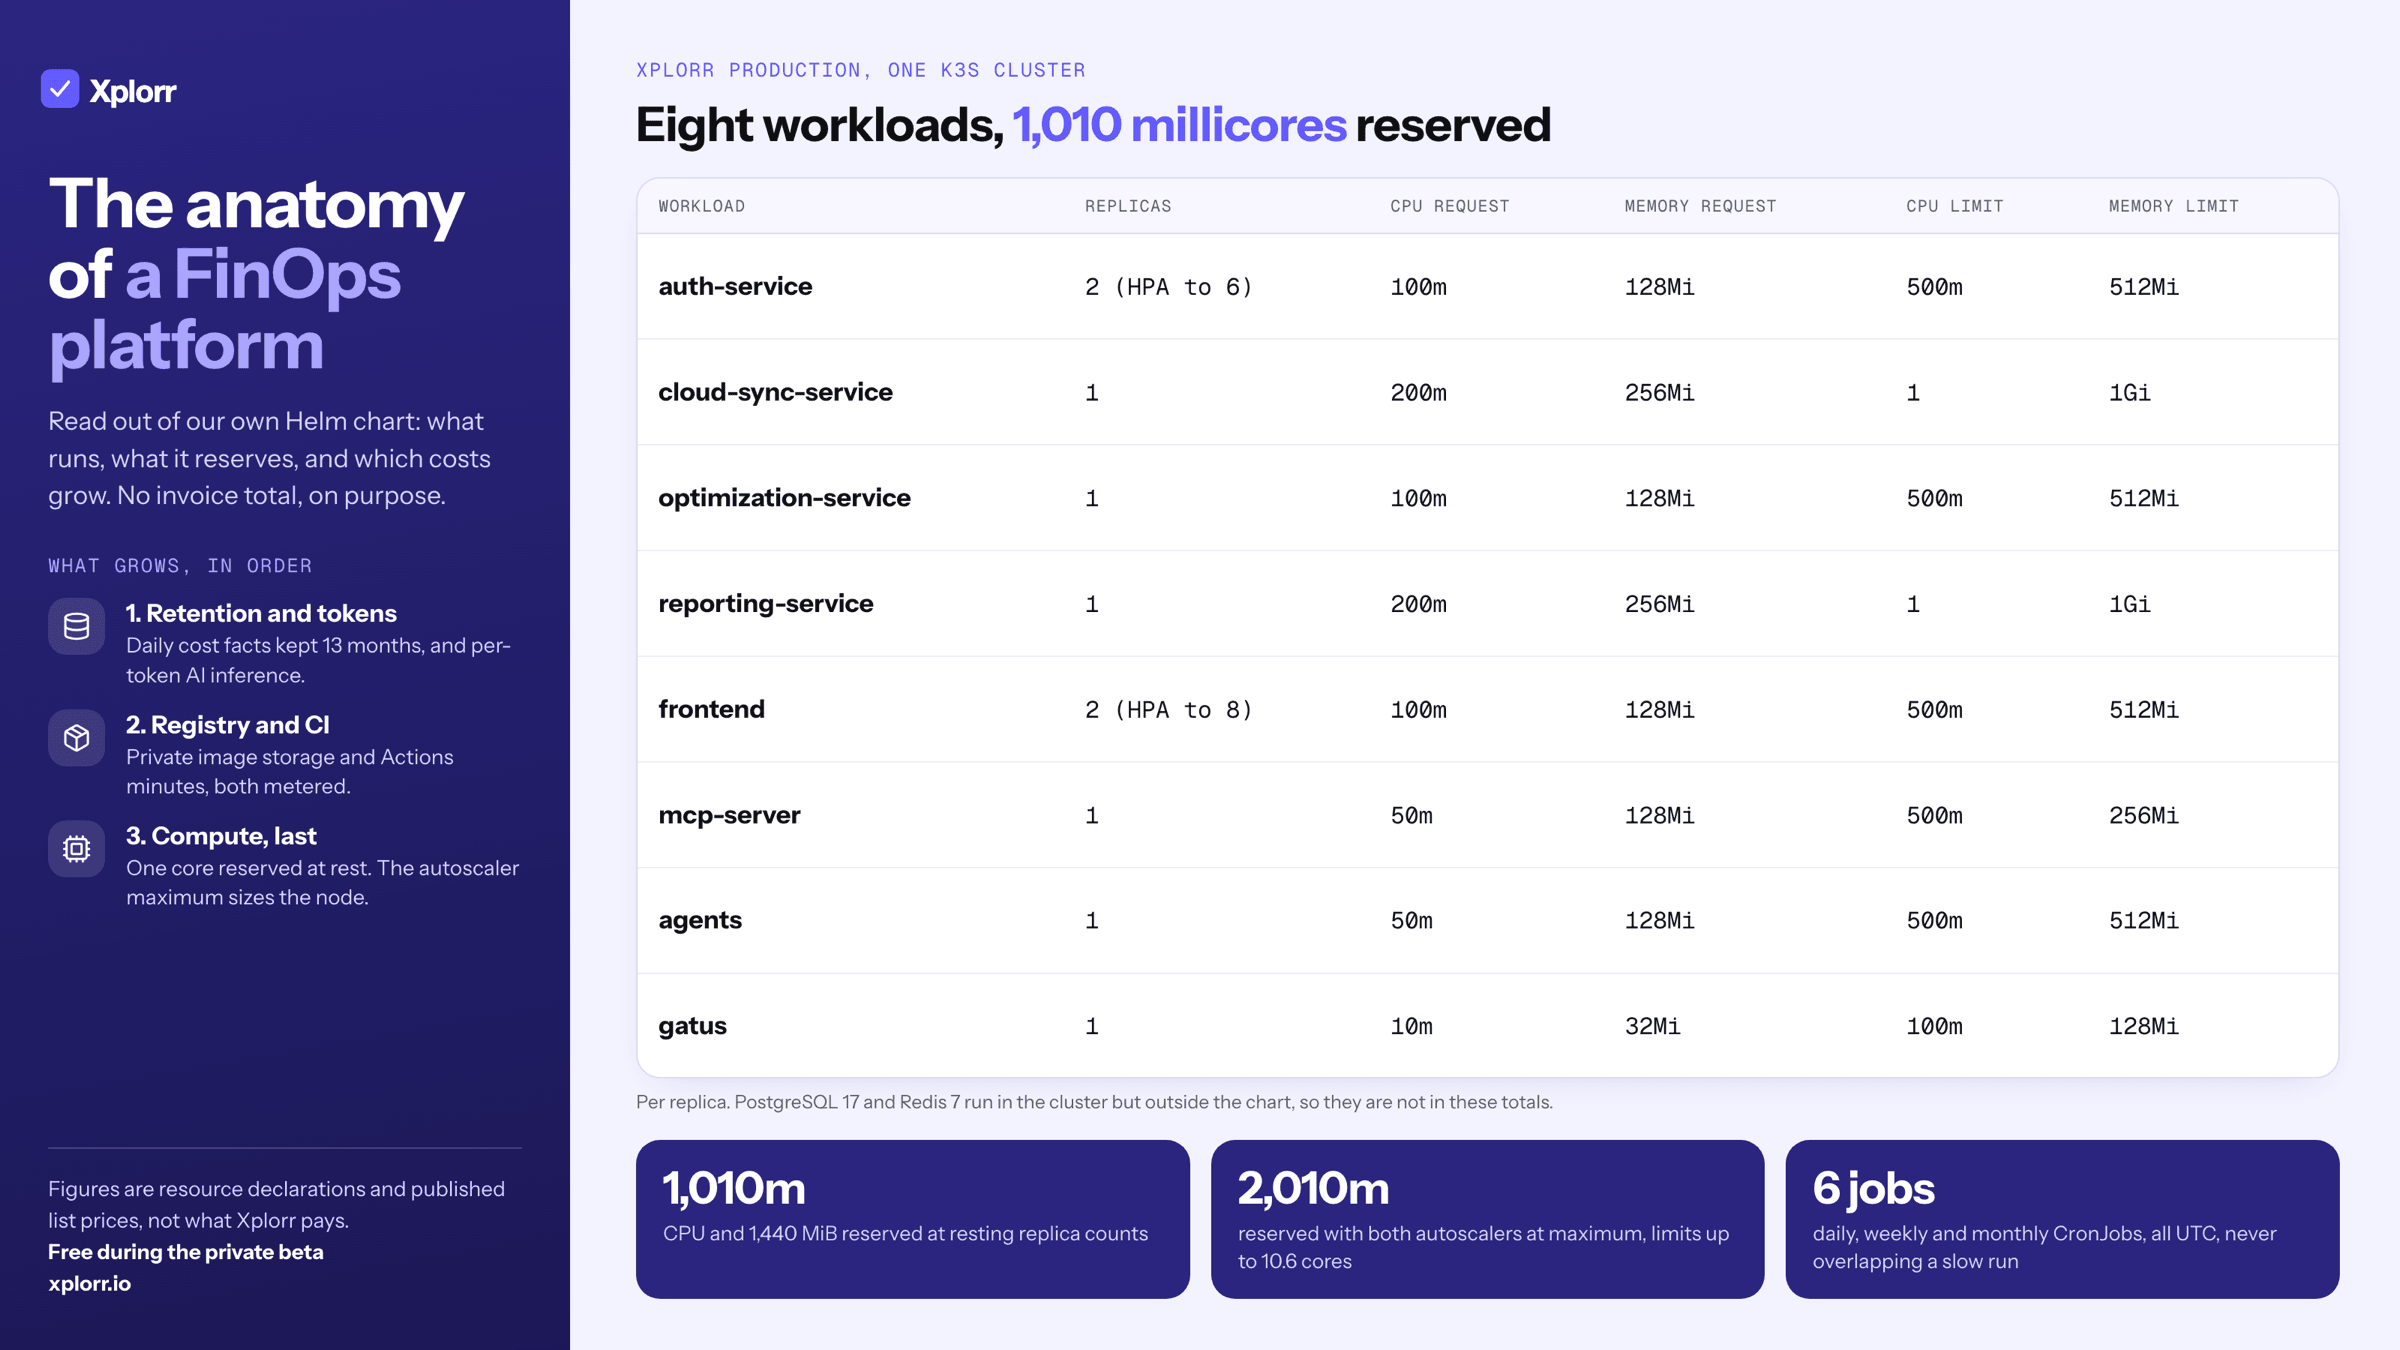This screenshot has height=1350, width=2400.
Task: Open the xplorr.io link
Action: point(90,1283)
